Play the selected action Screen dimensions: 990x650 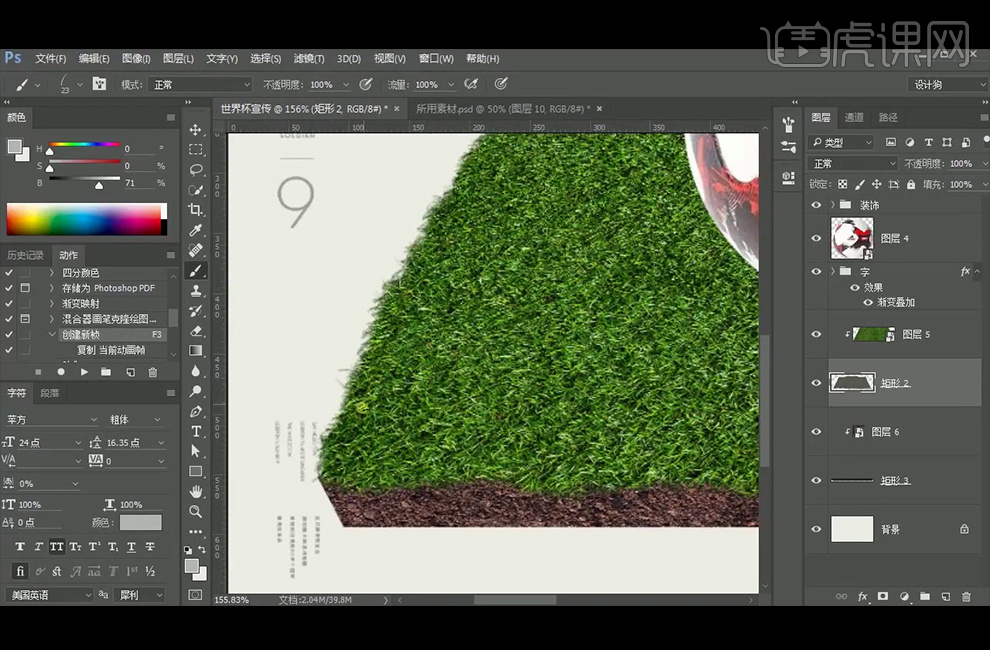pos(83,372)
